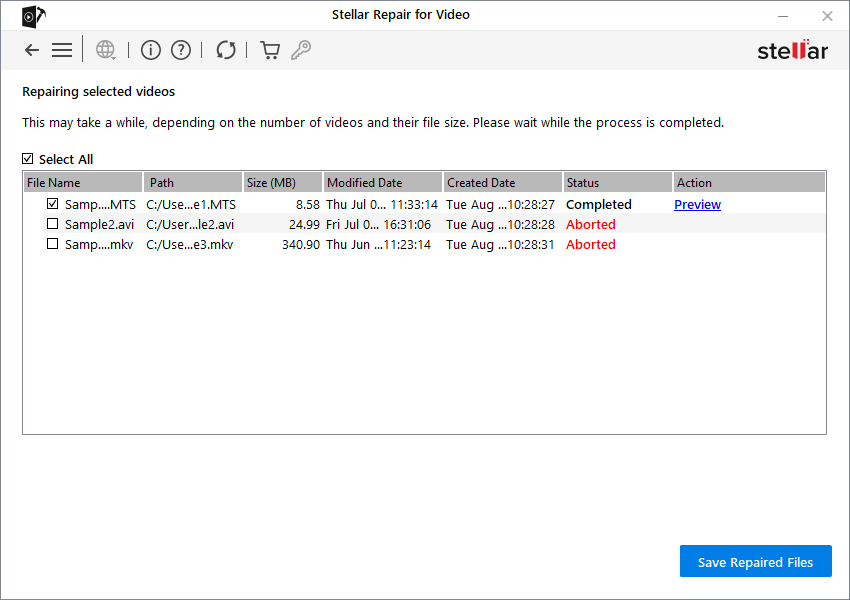Toggle the Select All checkbox

[28, 159]
